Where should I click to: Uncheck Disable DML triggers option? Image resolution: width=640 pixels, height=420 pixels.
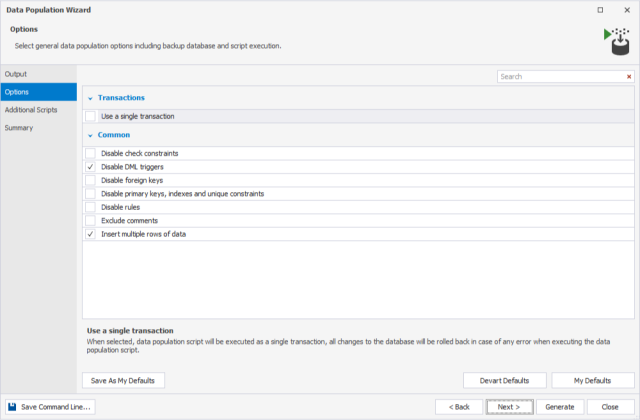coord(91,166)
